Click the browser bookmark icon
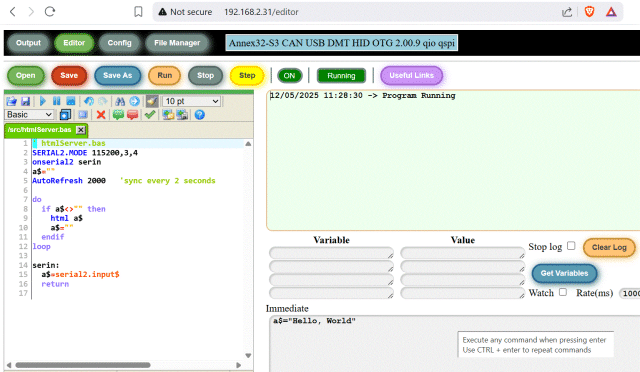Image resolution: width=640 pixels, height=372 pixels. (138, 12)
